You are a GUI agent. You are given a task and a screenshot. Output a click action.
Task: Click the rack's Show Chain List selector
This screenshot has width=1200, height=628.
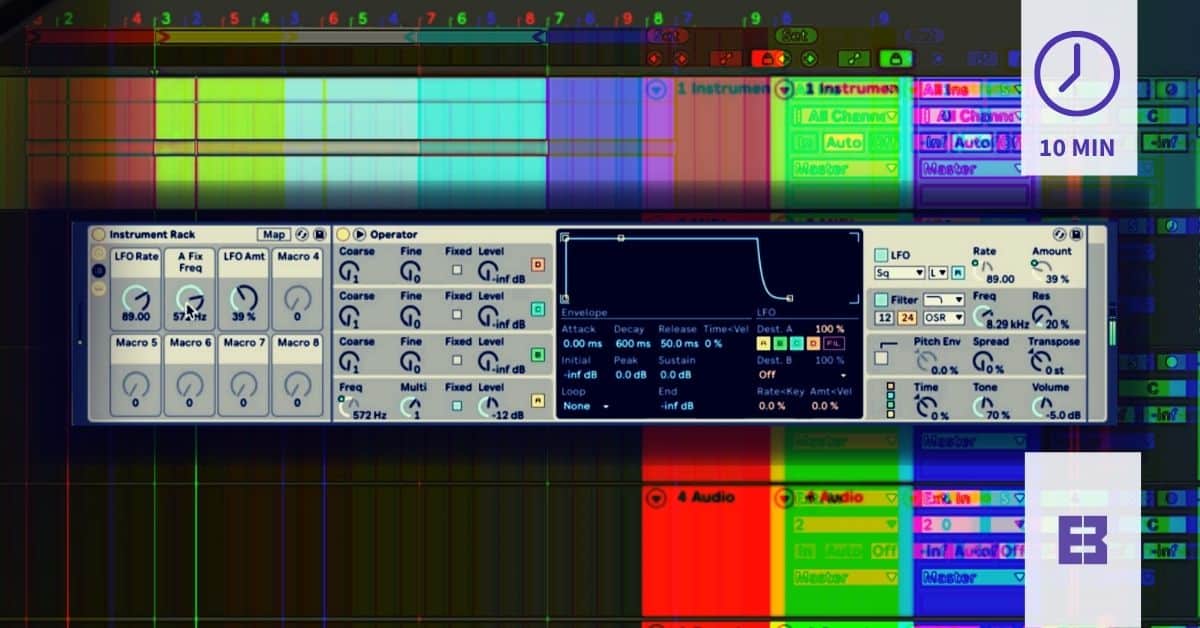click(98, 270)
